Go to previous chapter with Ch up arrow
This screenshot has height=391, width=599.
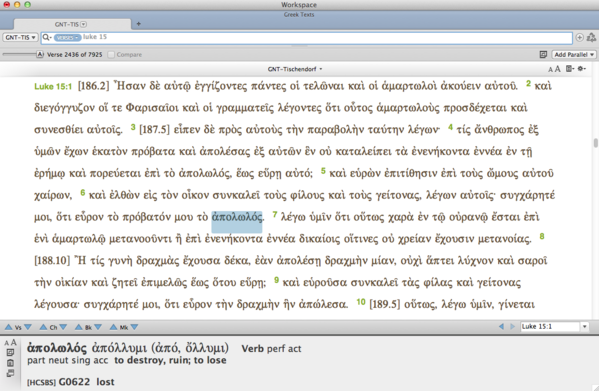point(44,327)
